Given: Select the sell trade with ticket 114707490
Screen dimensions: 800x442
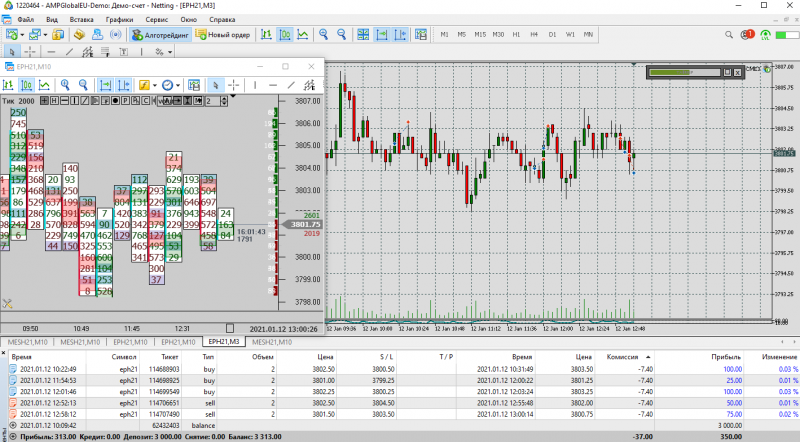Looking at the screenshot, I should pos(403,414).
